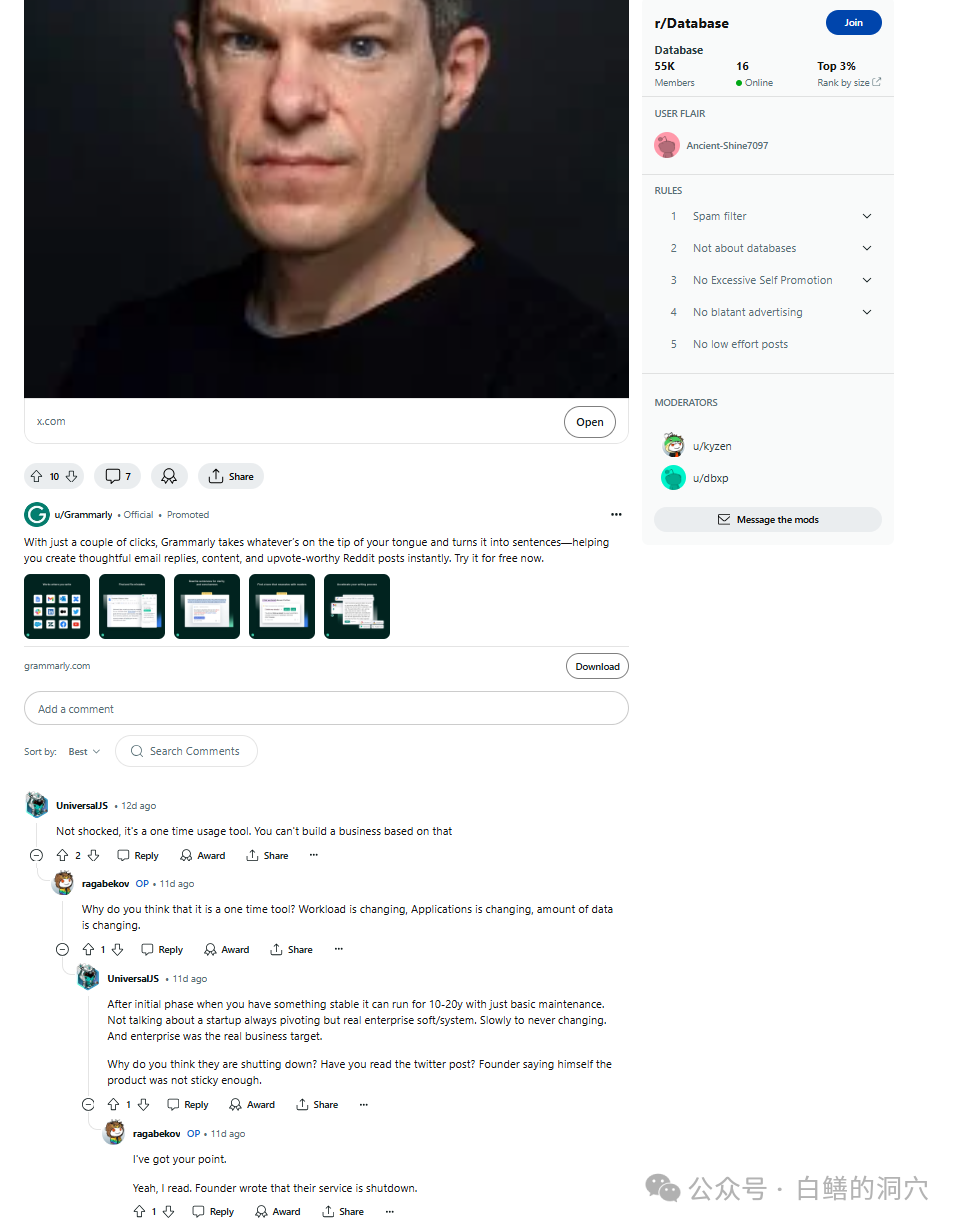Open the Sort by Best dropdown
Screen dimensions: 959x1227
[84, 751]
